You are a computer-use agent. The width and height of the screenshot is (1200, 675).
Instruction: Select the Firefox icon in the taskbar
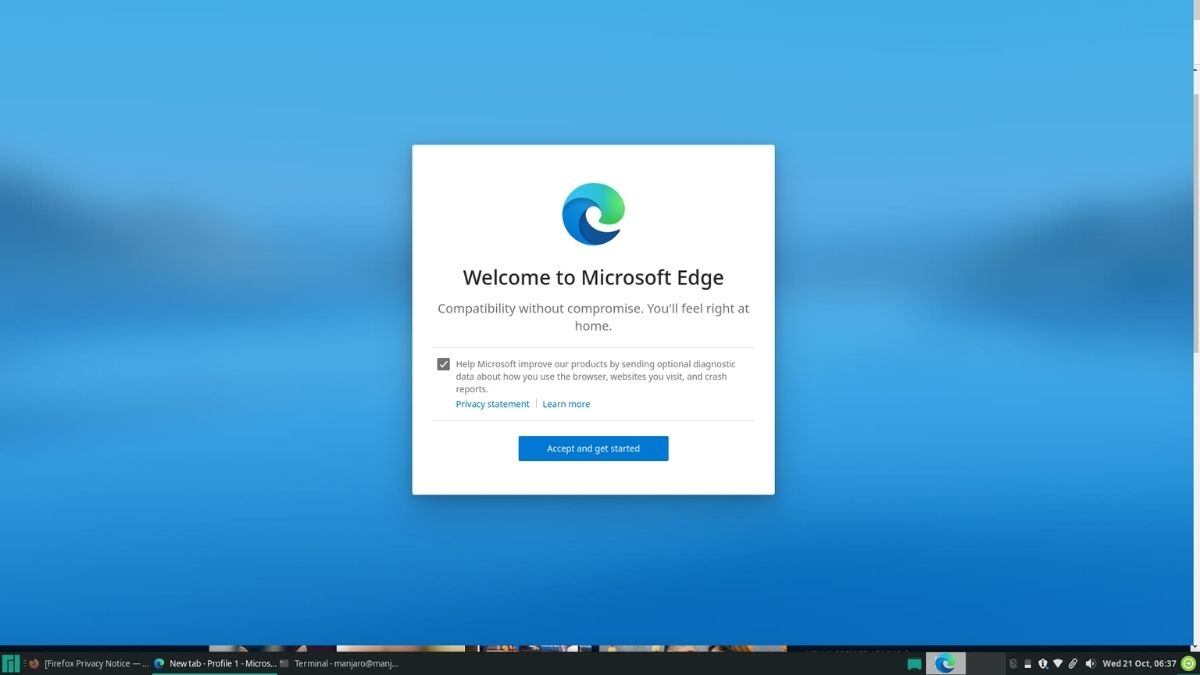click(x=33, y=663)
